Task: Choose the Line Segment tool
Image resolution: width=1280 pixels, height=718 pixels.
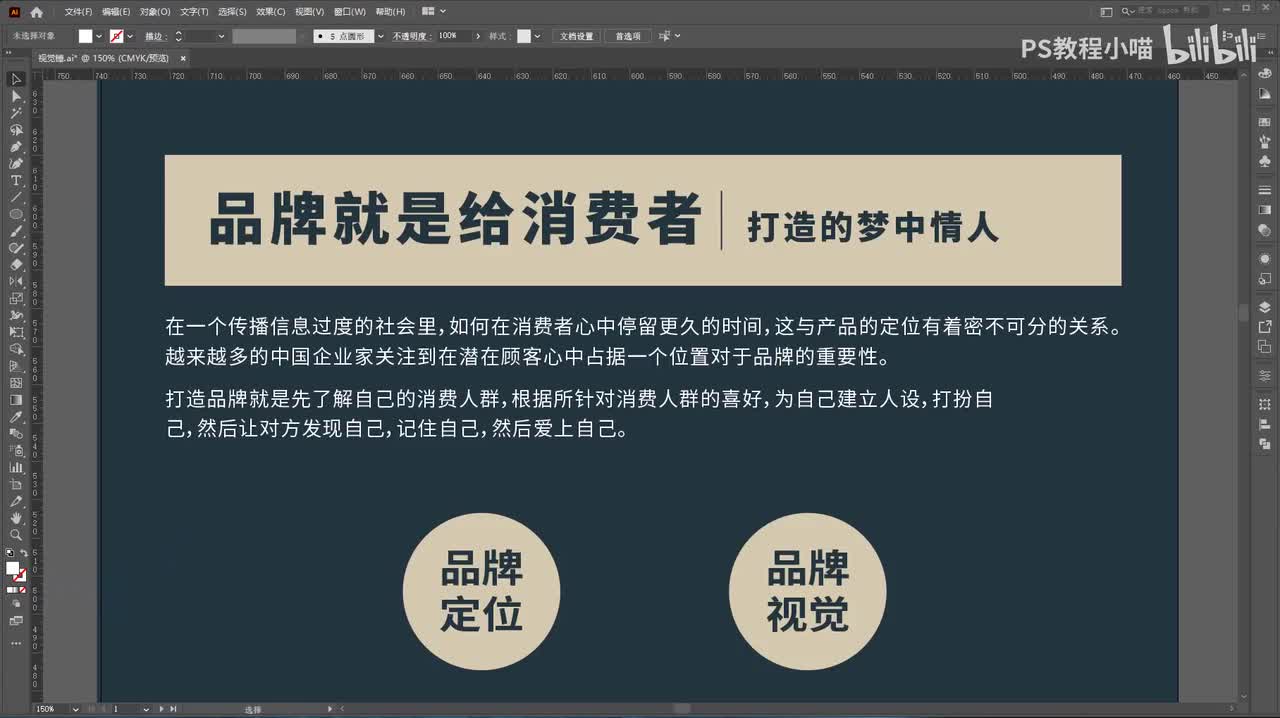Action: 16,198
